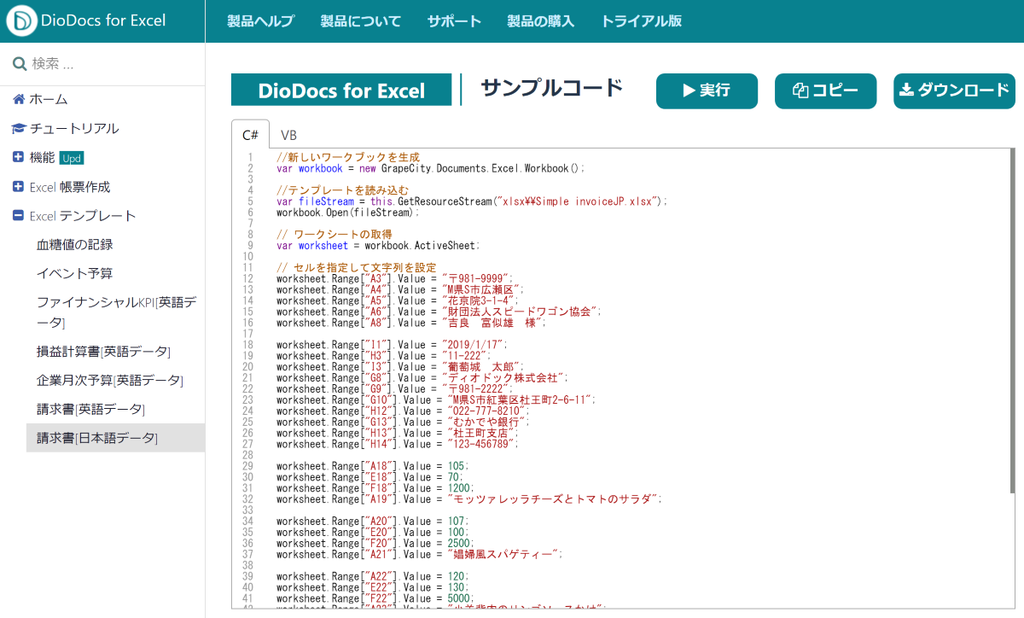Click the graduation cap tutorial icon
Screen dimensions: 1024x618
19,129
